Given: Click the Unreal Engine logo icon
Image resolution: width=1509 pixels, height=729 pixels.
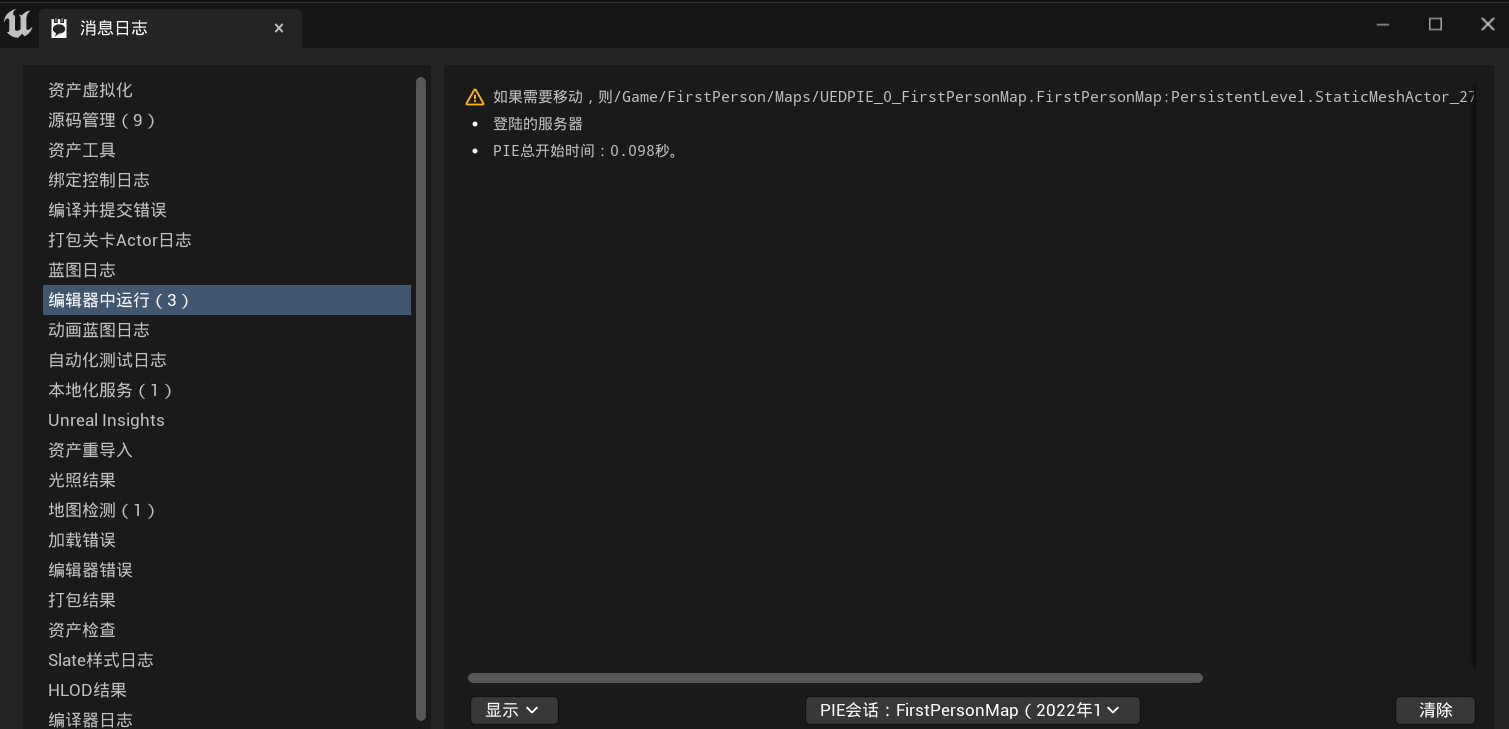Looking at the screenshot, I should point(18,25).
